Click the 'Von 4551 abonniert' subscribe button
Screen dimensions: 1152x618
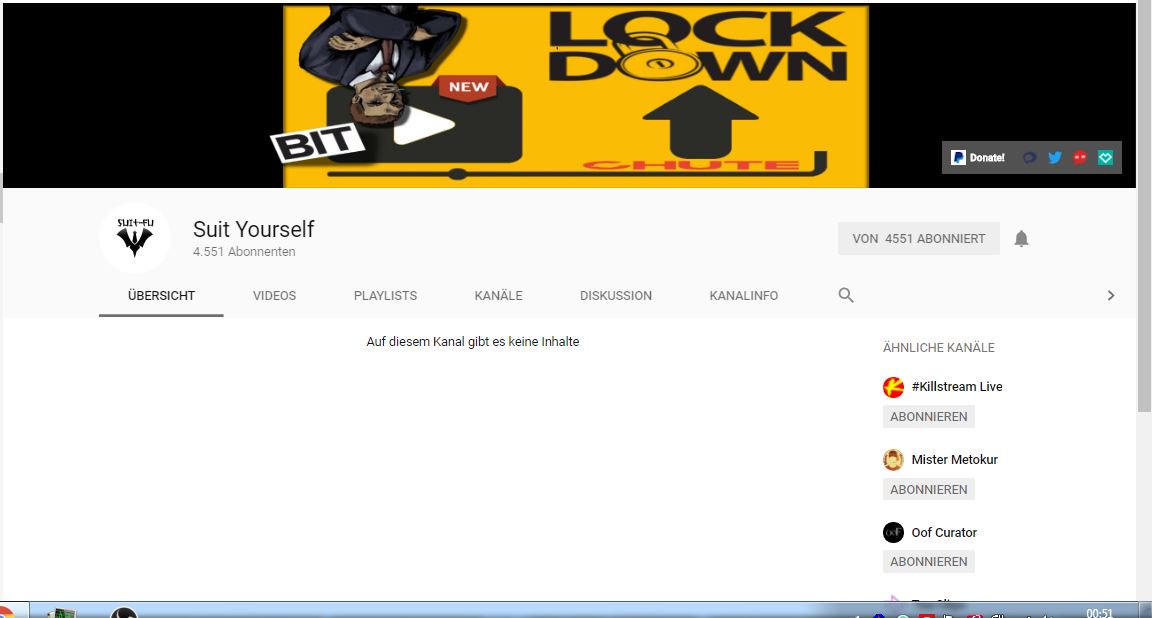click(918, 239)
